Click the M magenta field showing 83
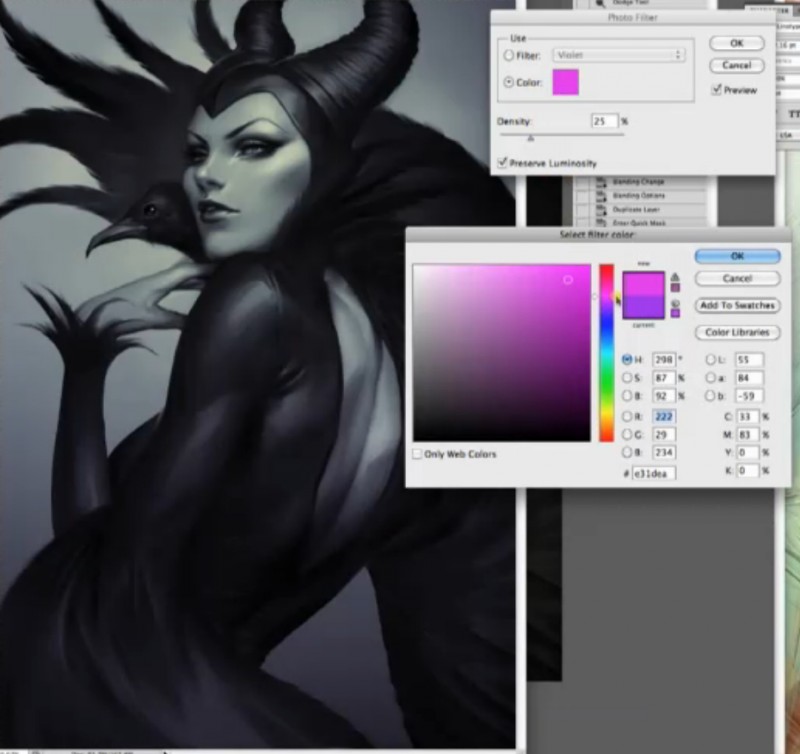 [x=747, y=435]
